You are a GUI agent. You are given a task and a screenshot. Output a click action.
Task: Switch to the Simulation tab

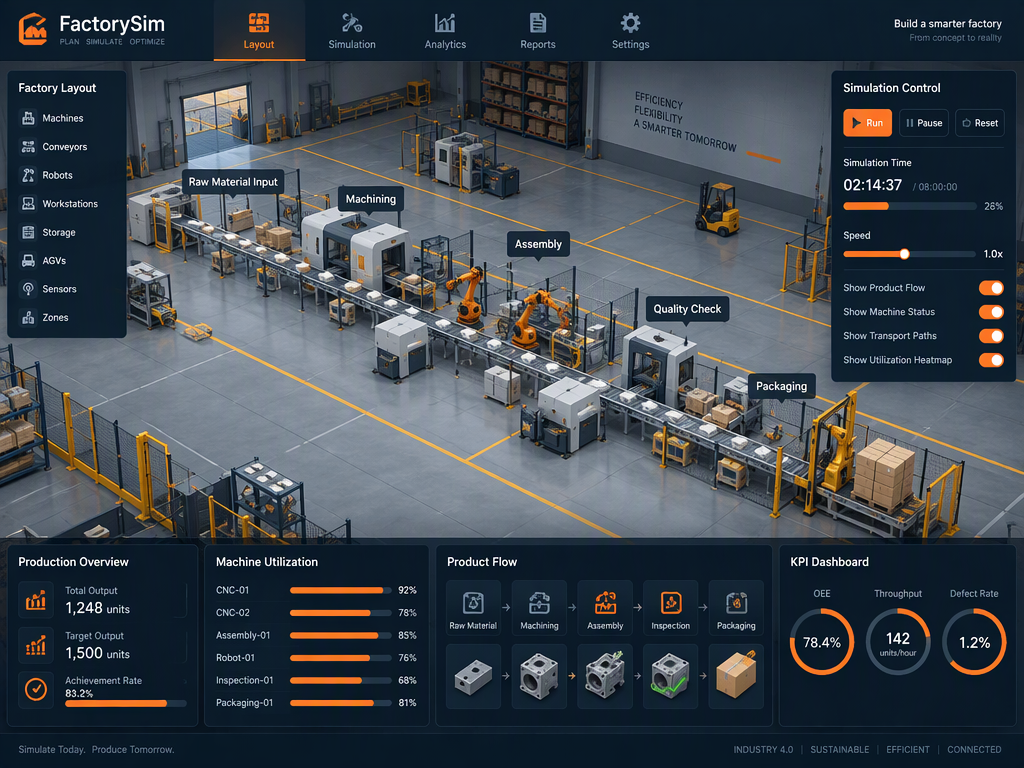tap(352, 31)
